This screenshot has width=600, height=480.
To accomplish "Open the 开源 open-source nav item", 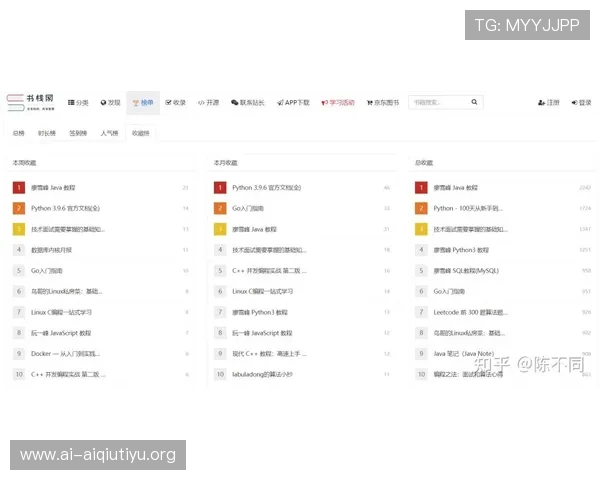I will point(209,103).
